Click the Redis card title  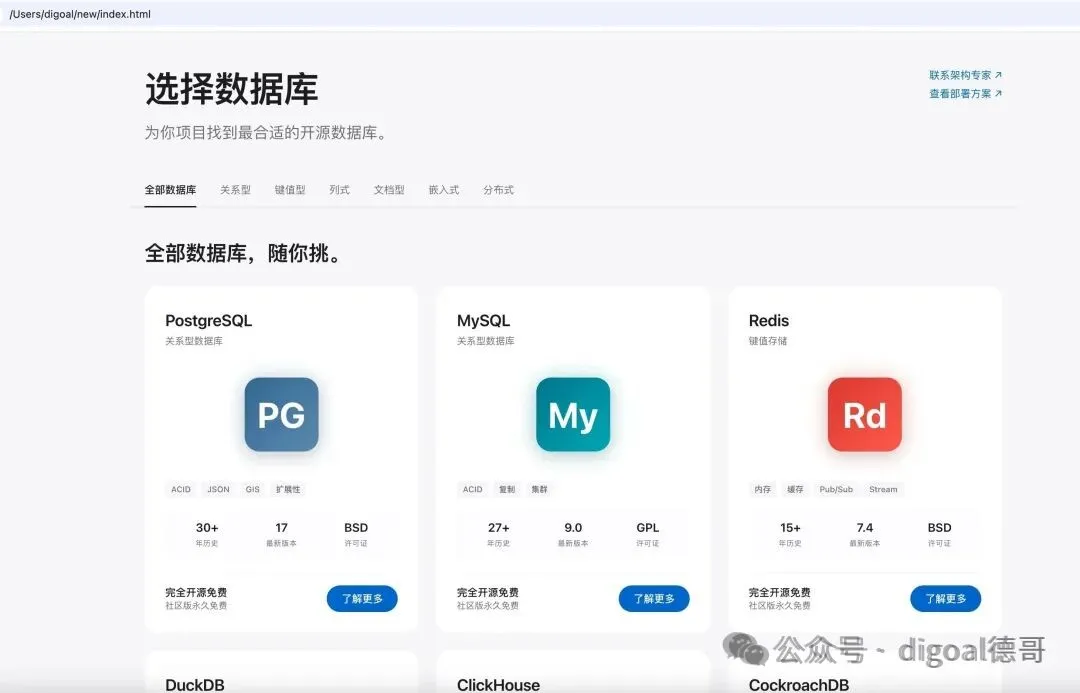click(769, 321)
